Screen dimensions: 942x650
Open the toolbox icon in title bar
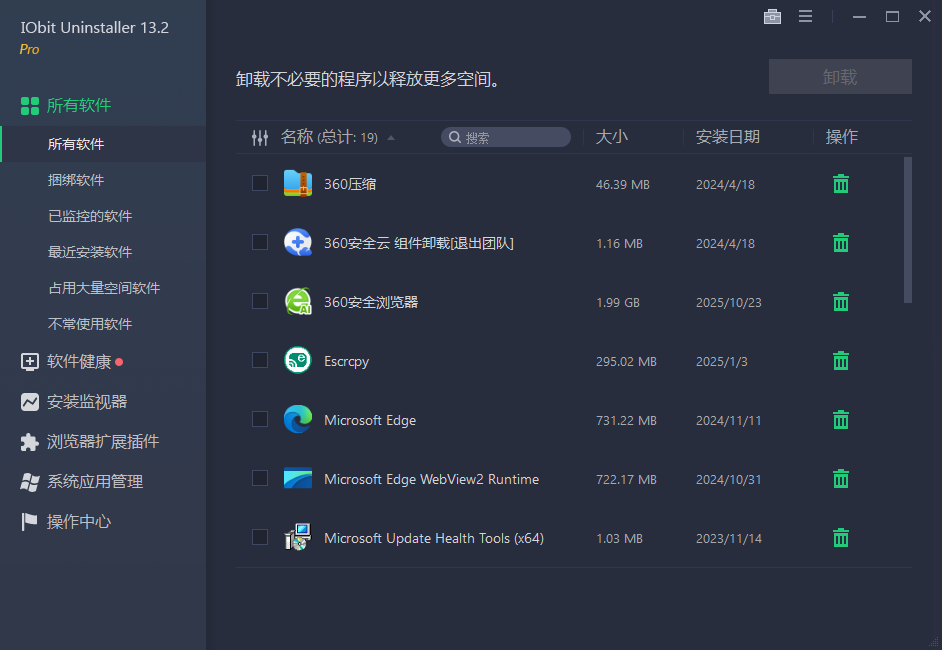(772, 17)
